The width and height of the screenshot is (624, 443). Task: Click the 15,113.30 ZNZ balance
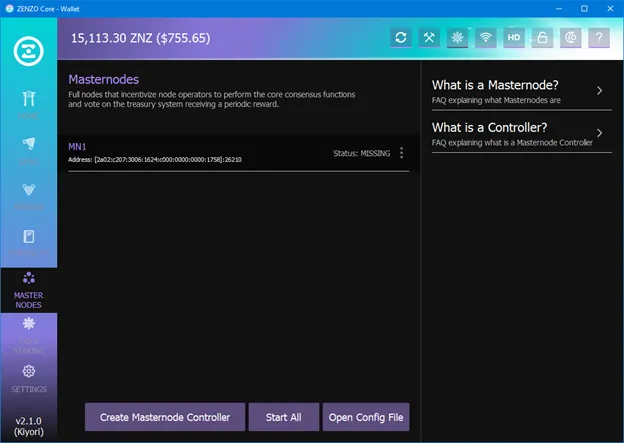pyautogui.click(x=140, y=38)
